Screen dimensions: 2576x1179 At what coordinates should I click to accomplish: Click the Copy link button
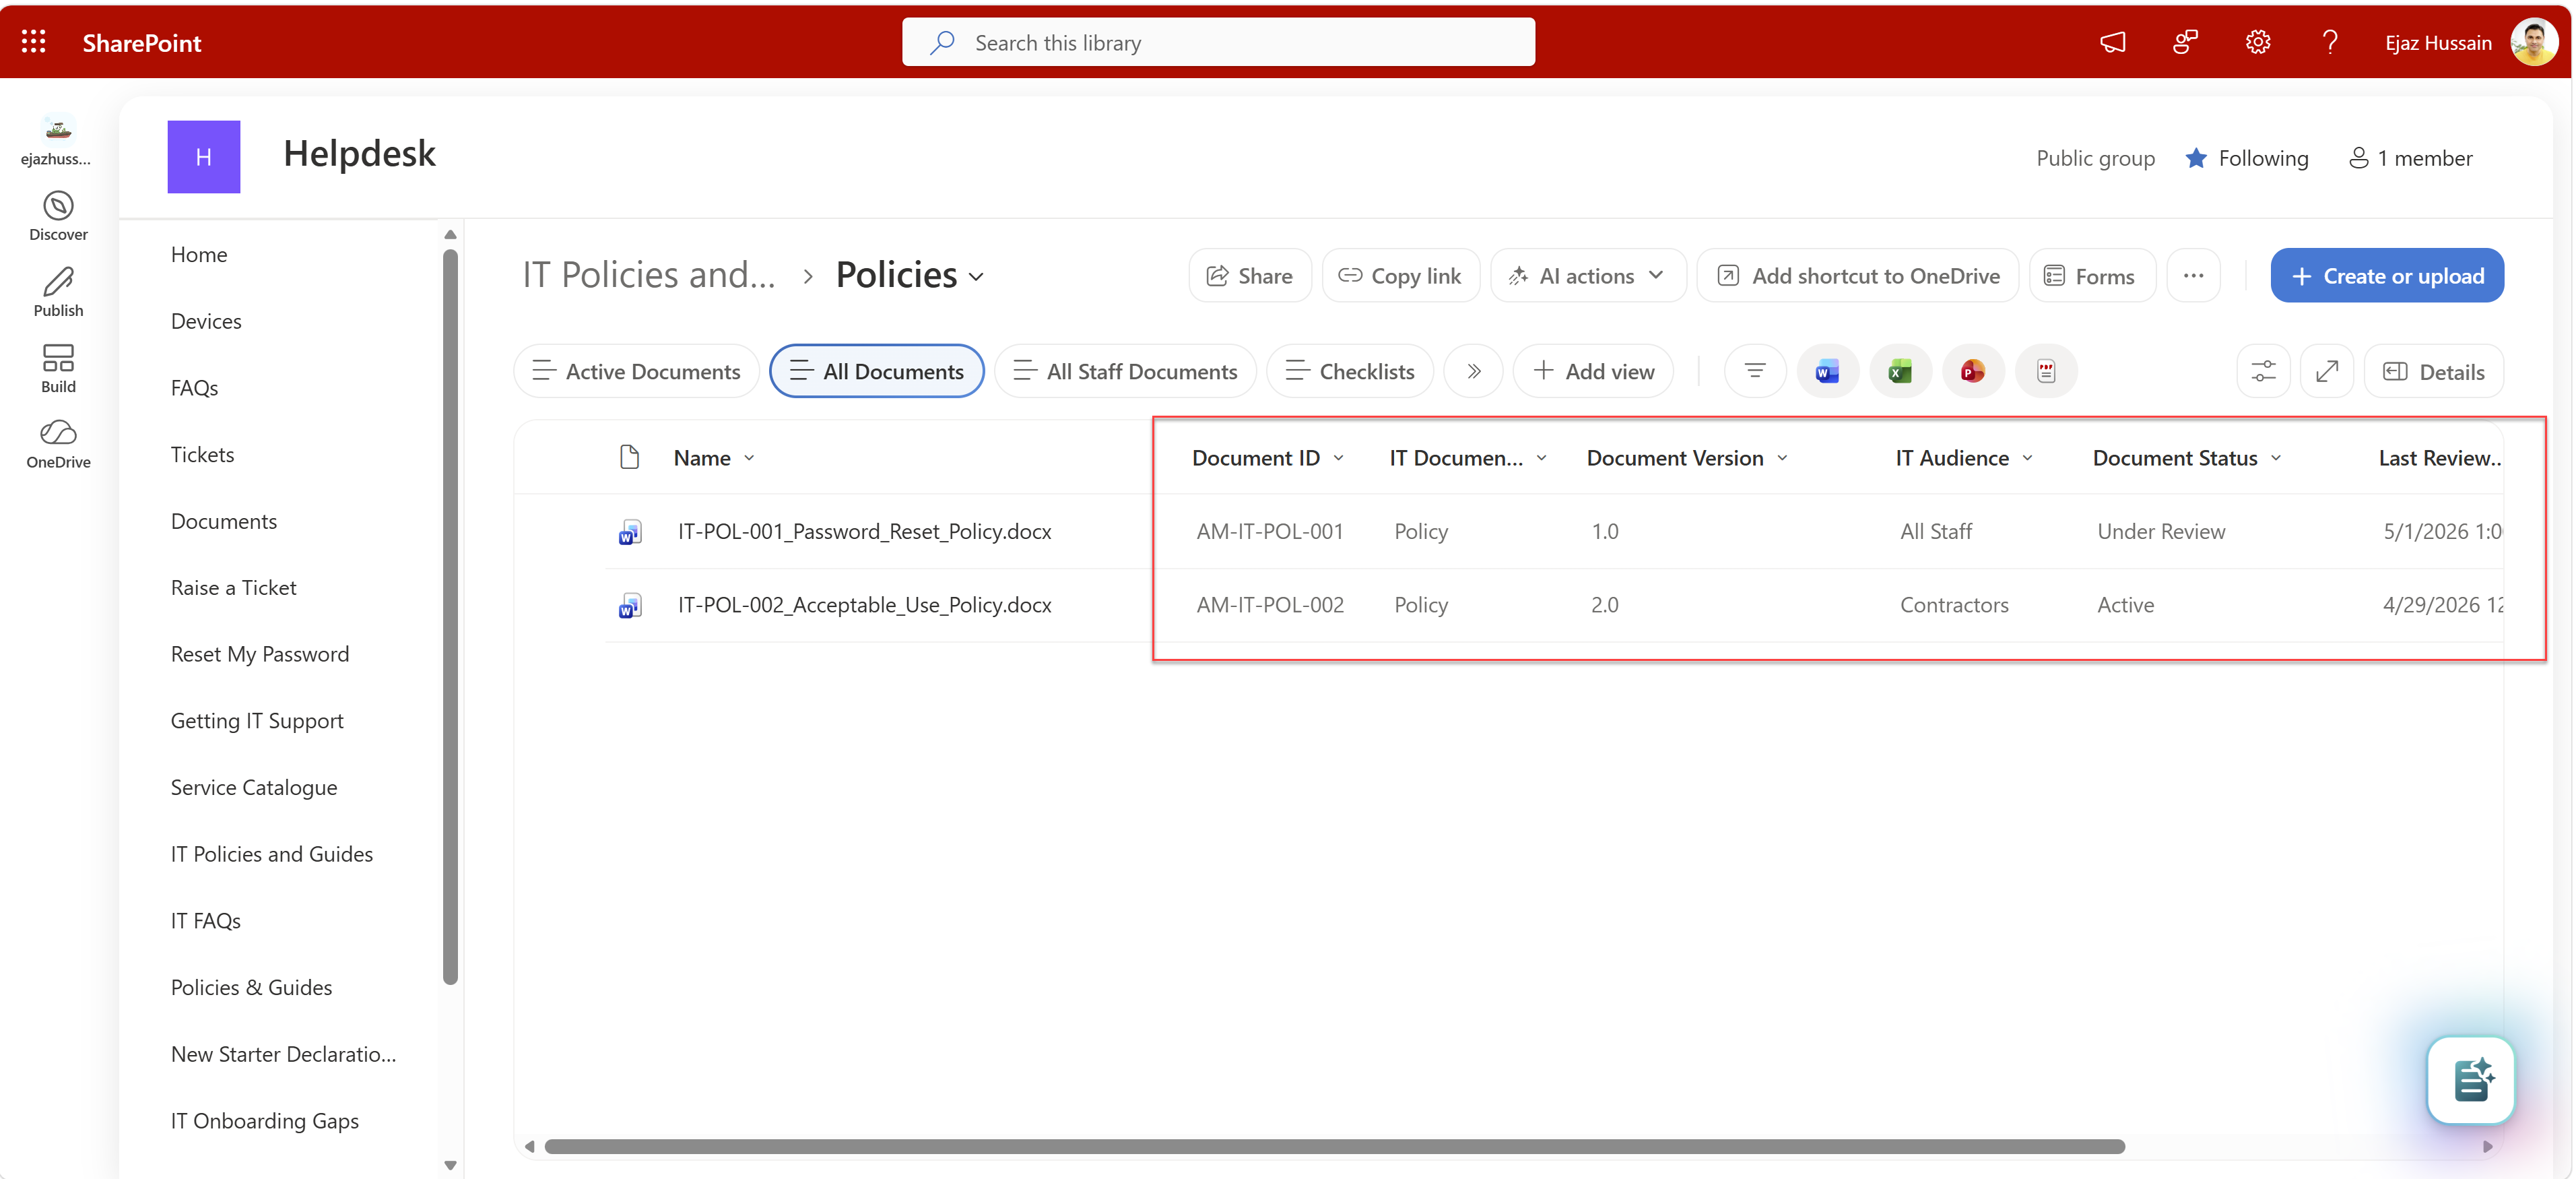(1400, 275)
